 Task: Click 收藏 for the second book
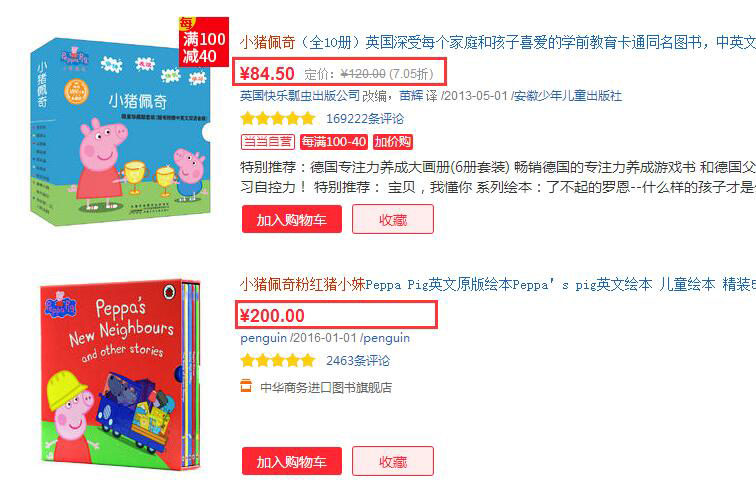(393, 462)
